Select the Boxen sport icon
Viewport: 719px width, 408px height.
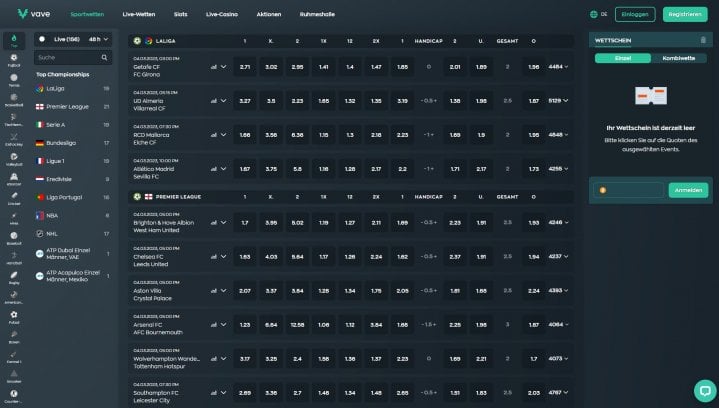click(x=14, y=336)
